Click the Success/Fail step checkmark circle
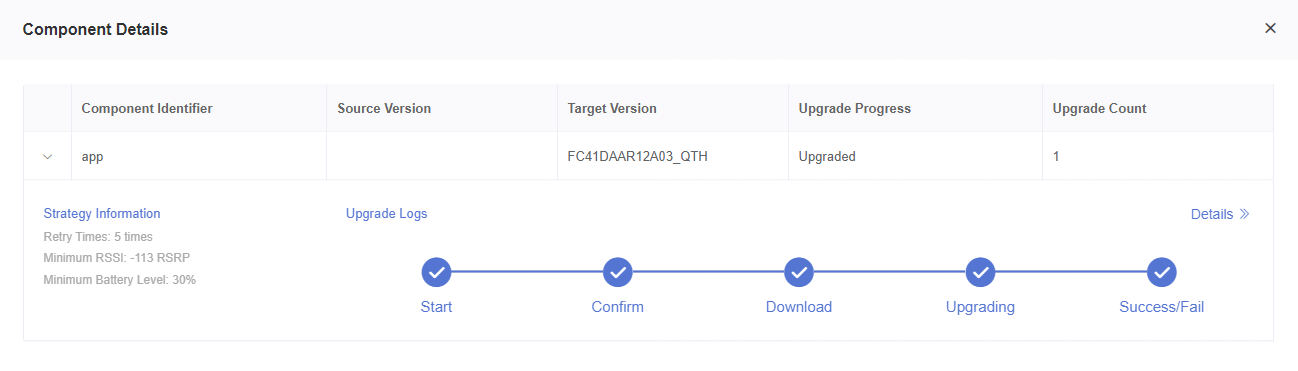 1161,271
